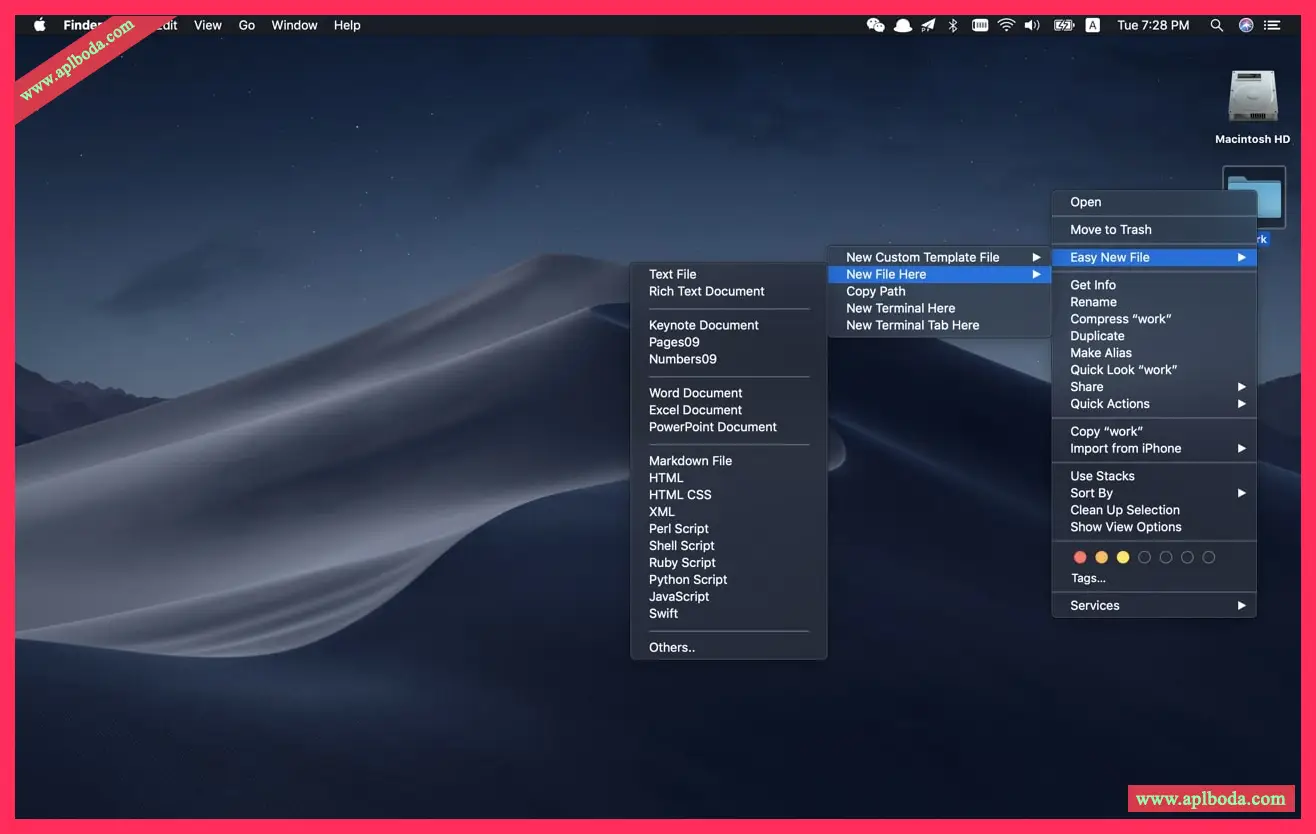Click the WeChat icon in the menu bar
The width and height of the screenshot is (1316, 834).
point(876,25)
